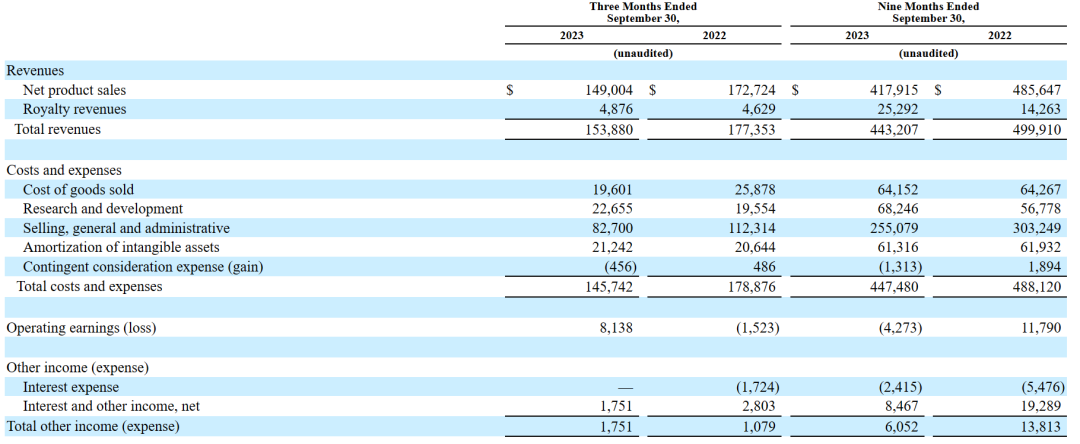Click the total costs value 447,480

[895, 286]
